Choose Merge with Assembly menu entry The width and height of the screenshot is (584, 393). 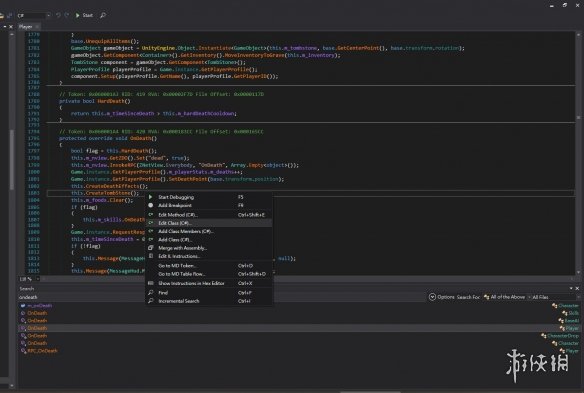[x=182, y=248]
